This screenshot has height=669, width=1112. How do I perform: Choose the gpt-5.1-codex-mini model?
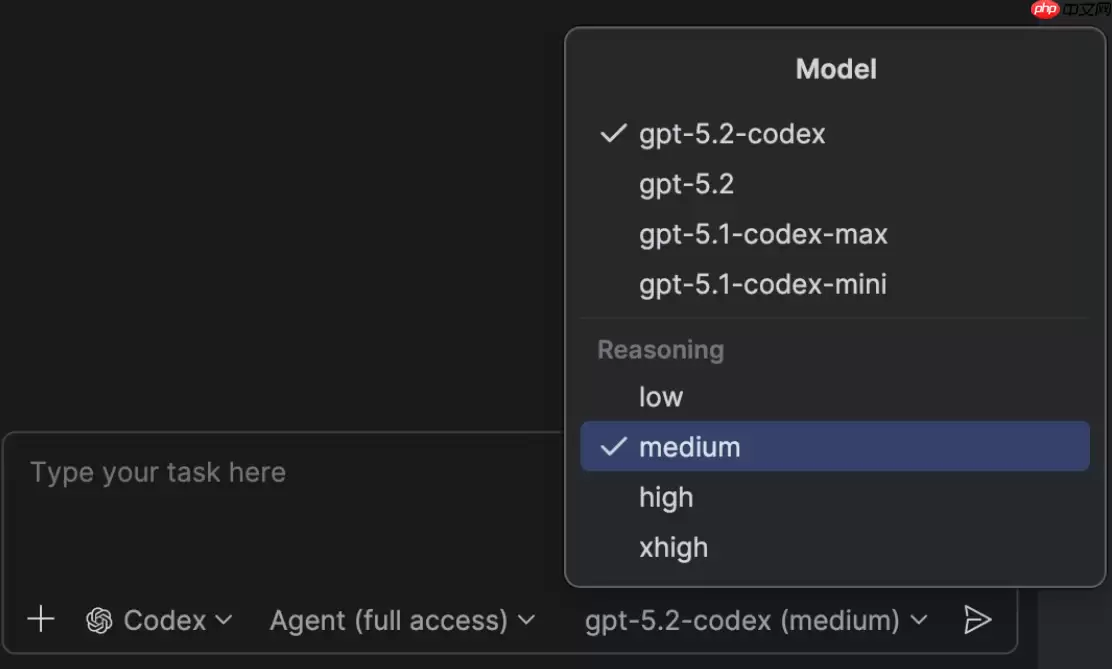tap(763, 284)
